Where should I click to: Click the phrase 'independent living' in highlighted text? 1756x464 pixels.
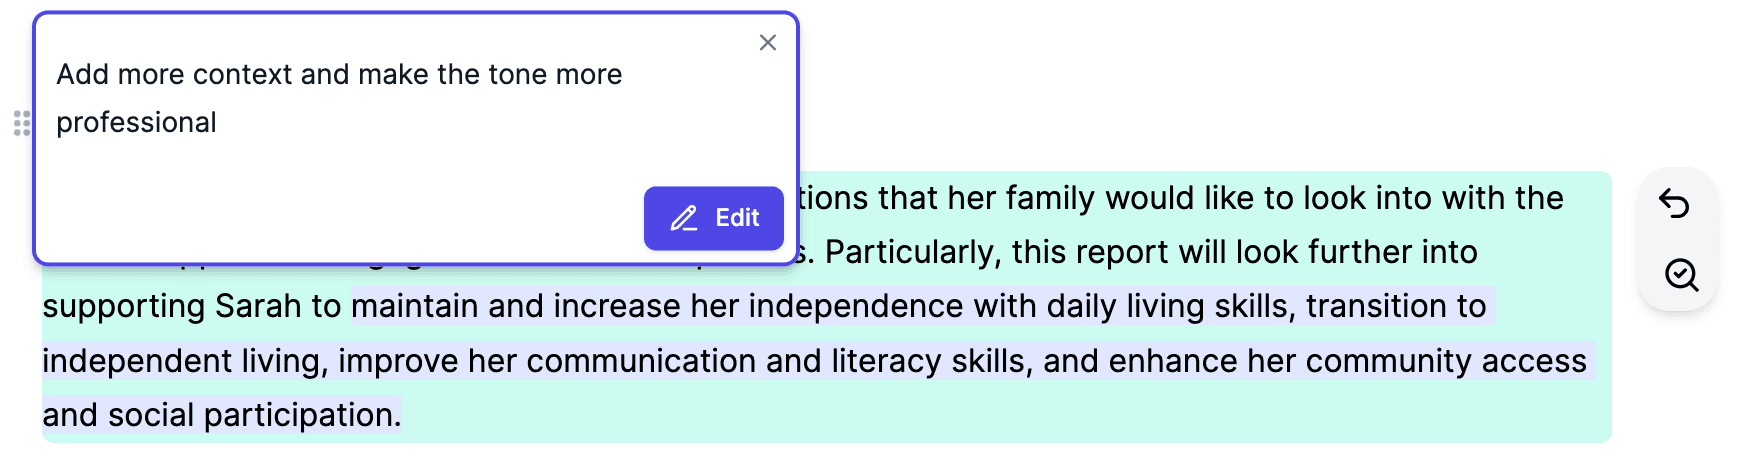click(x=185, y=361)
